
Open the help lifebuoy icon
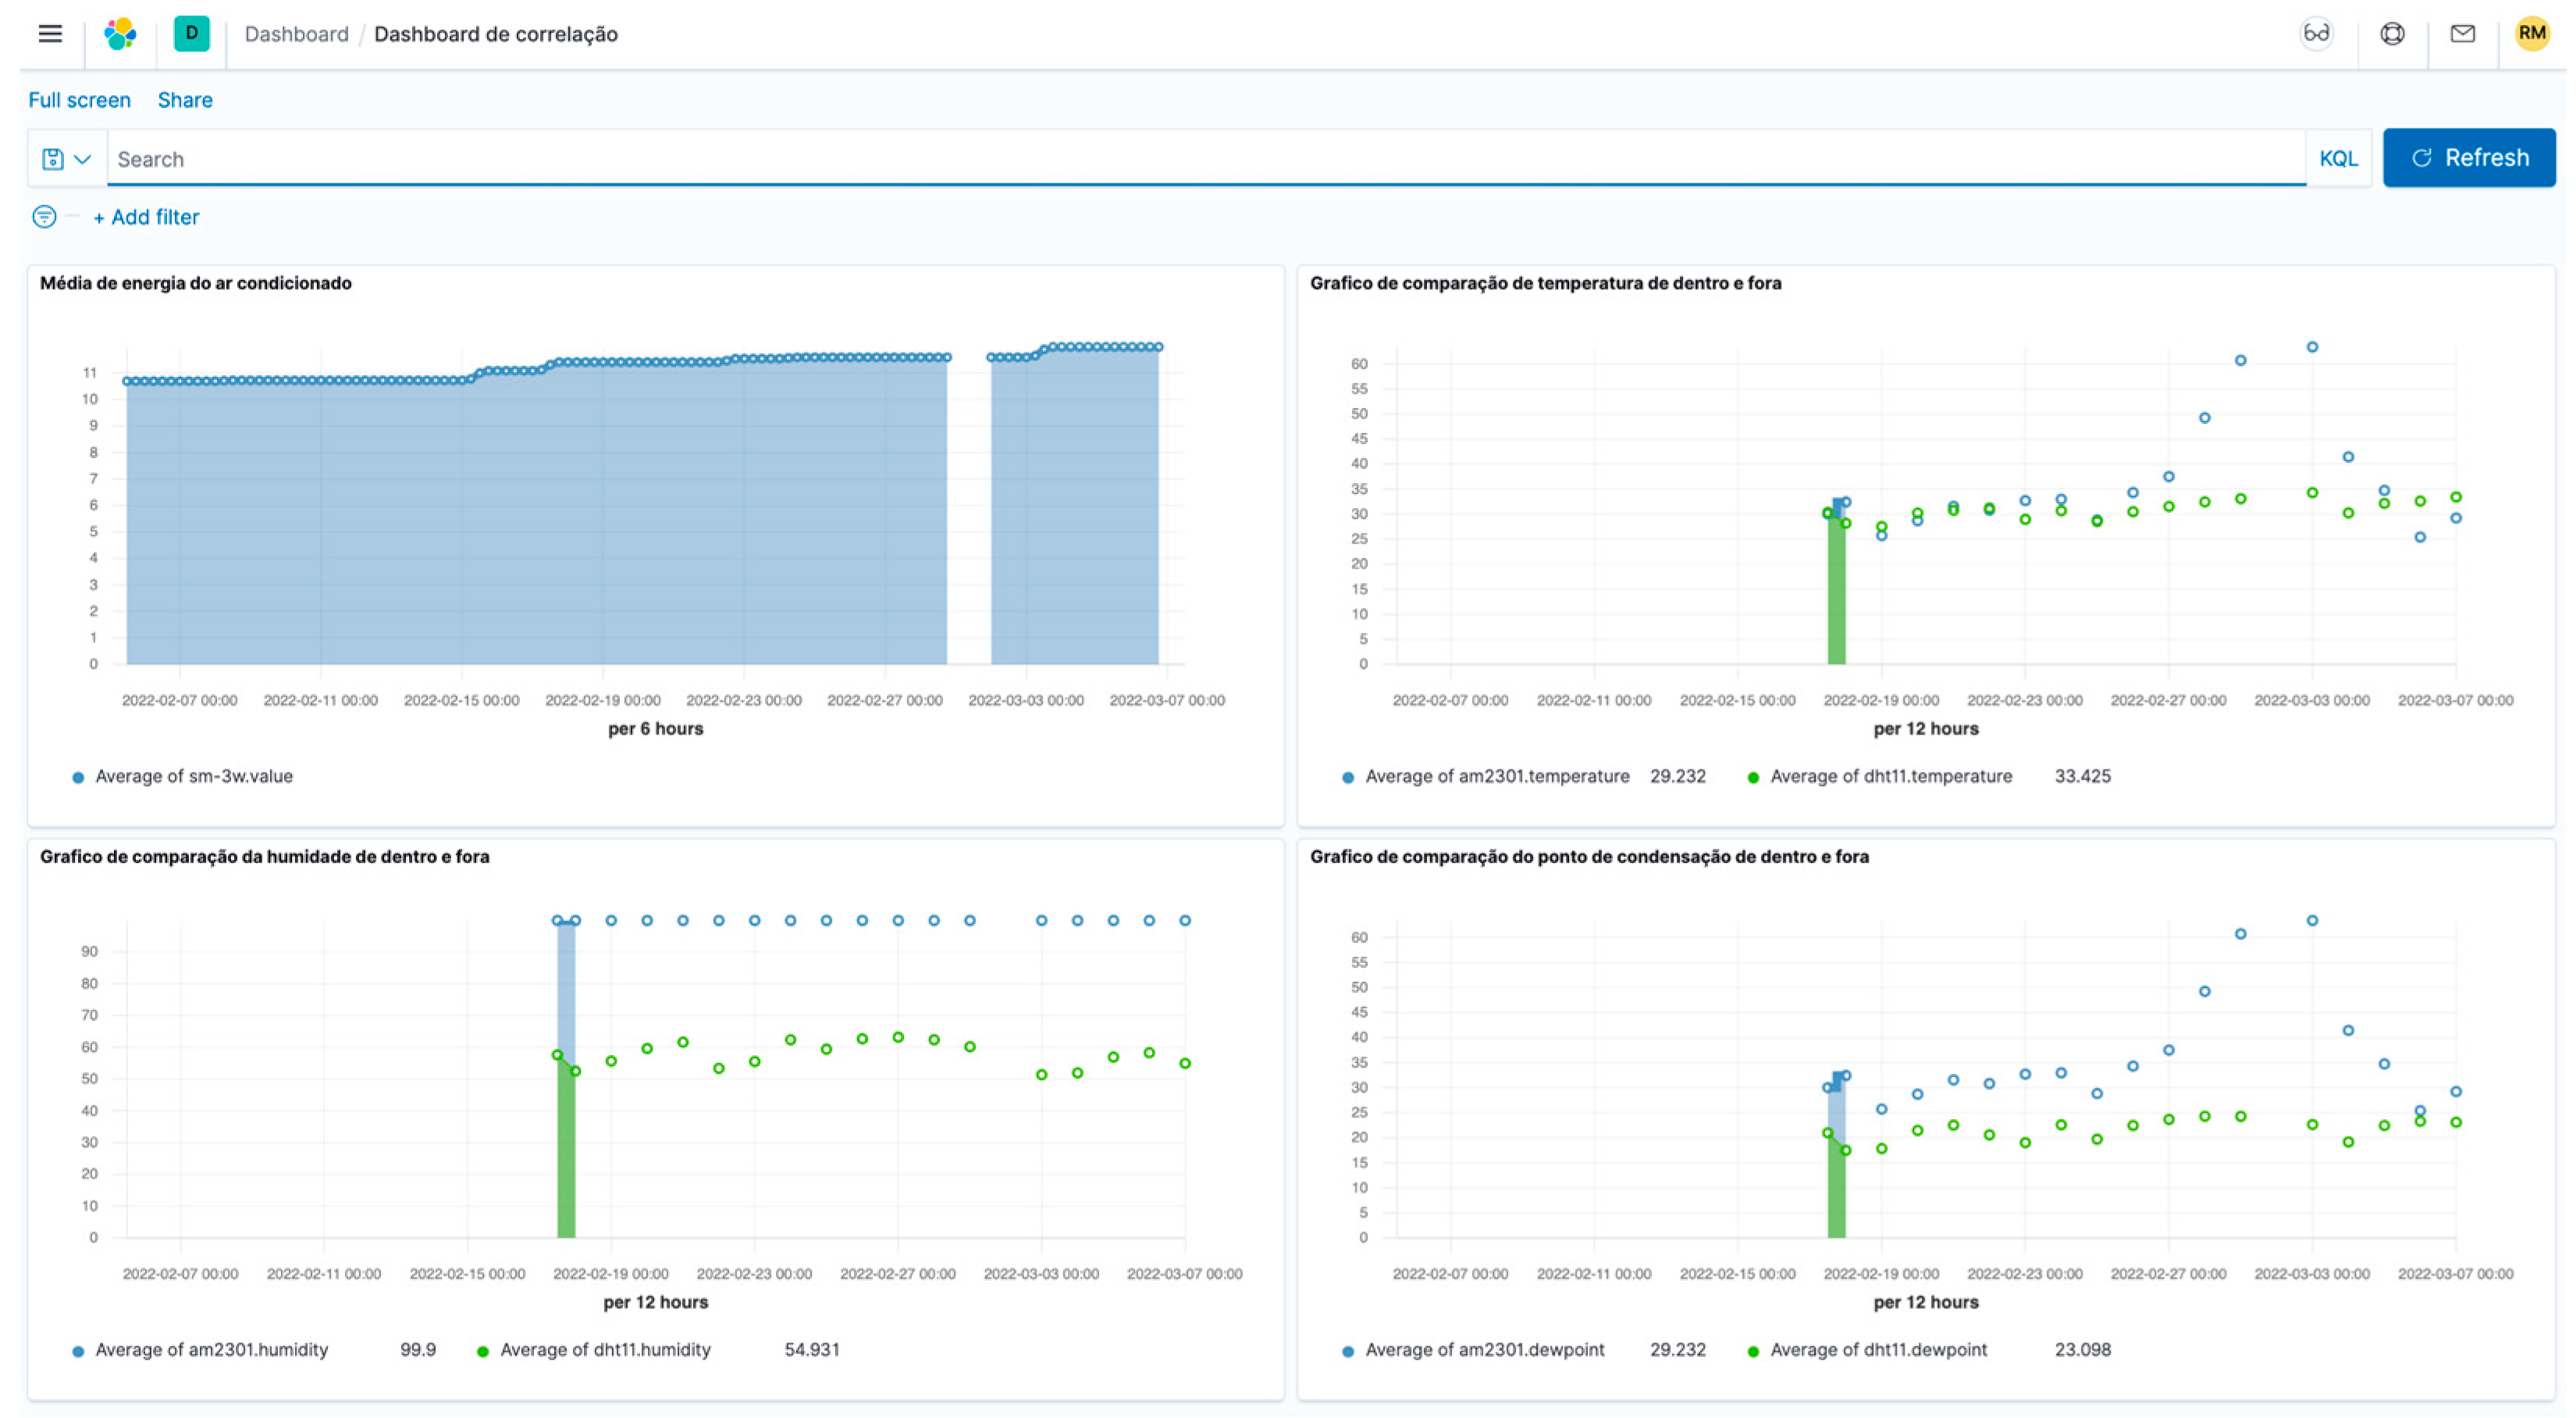pos(2392,34)
